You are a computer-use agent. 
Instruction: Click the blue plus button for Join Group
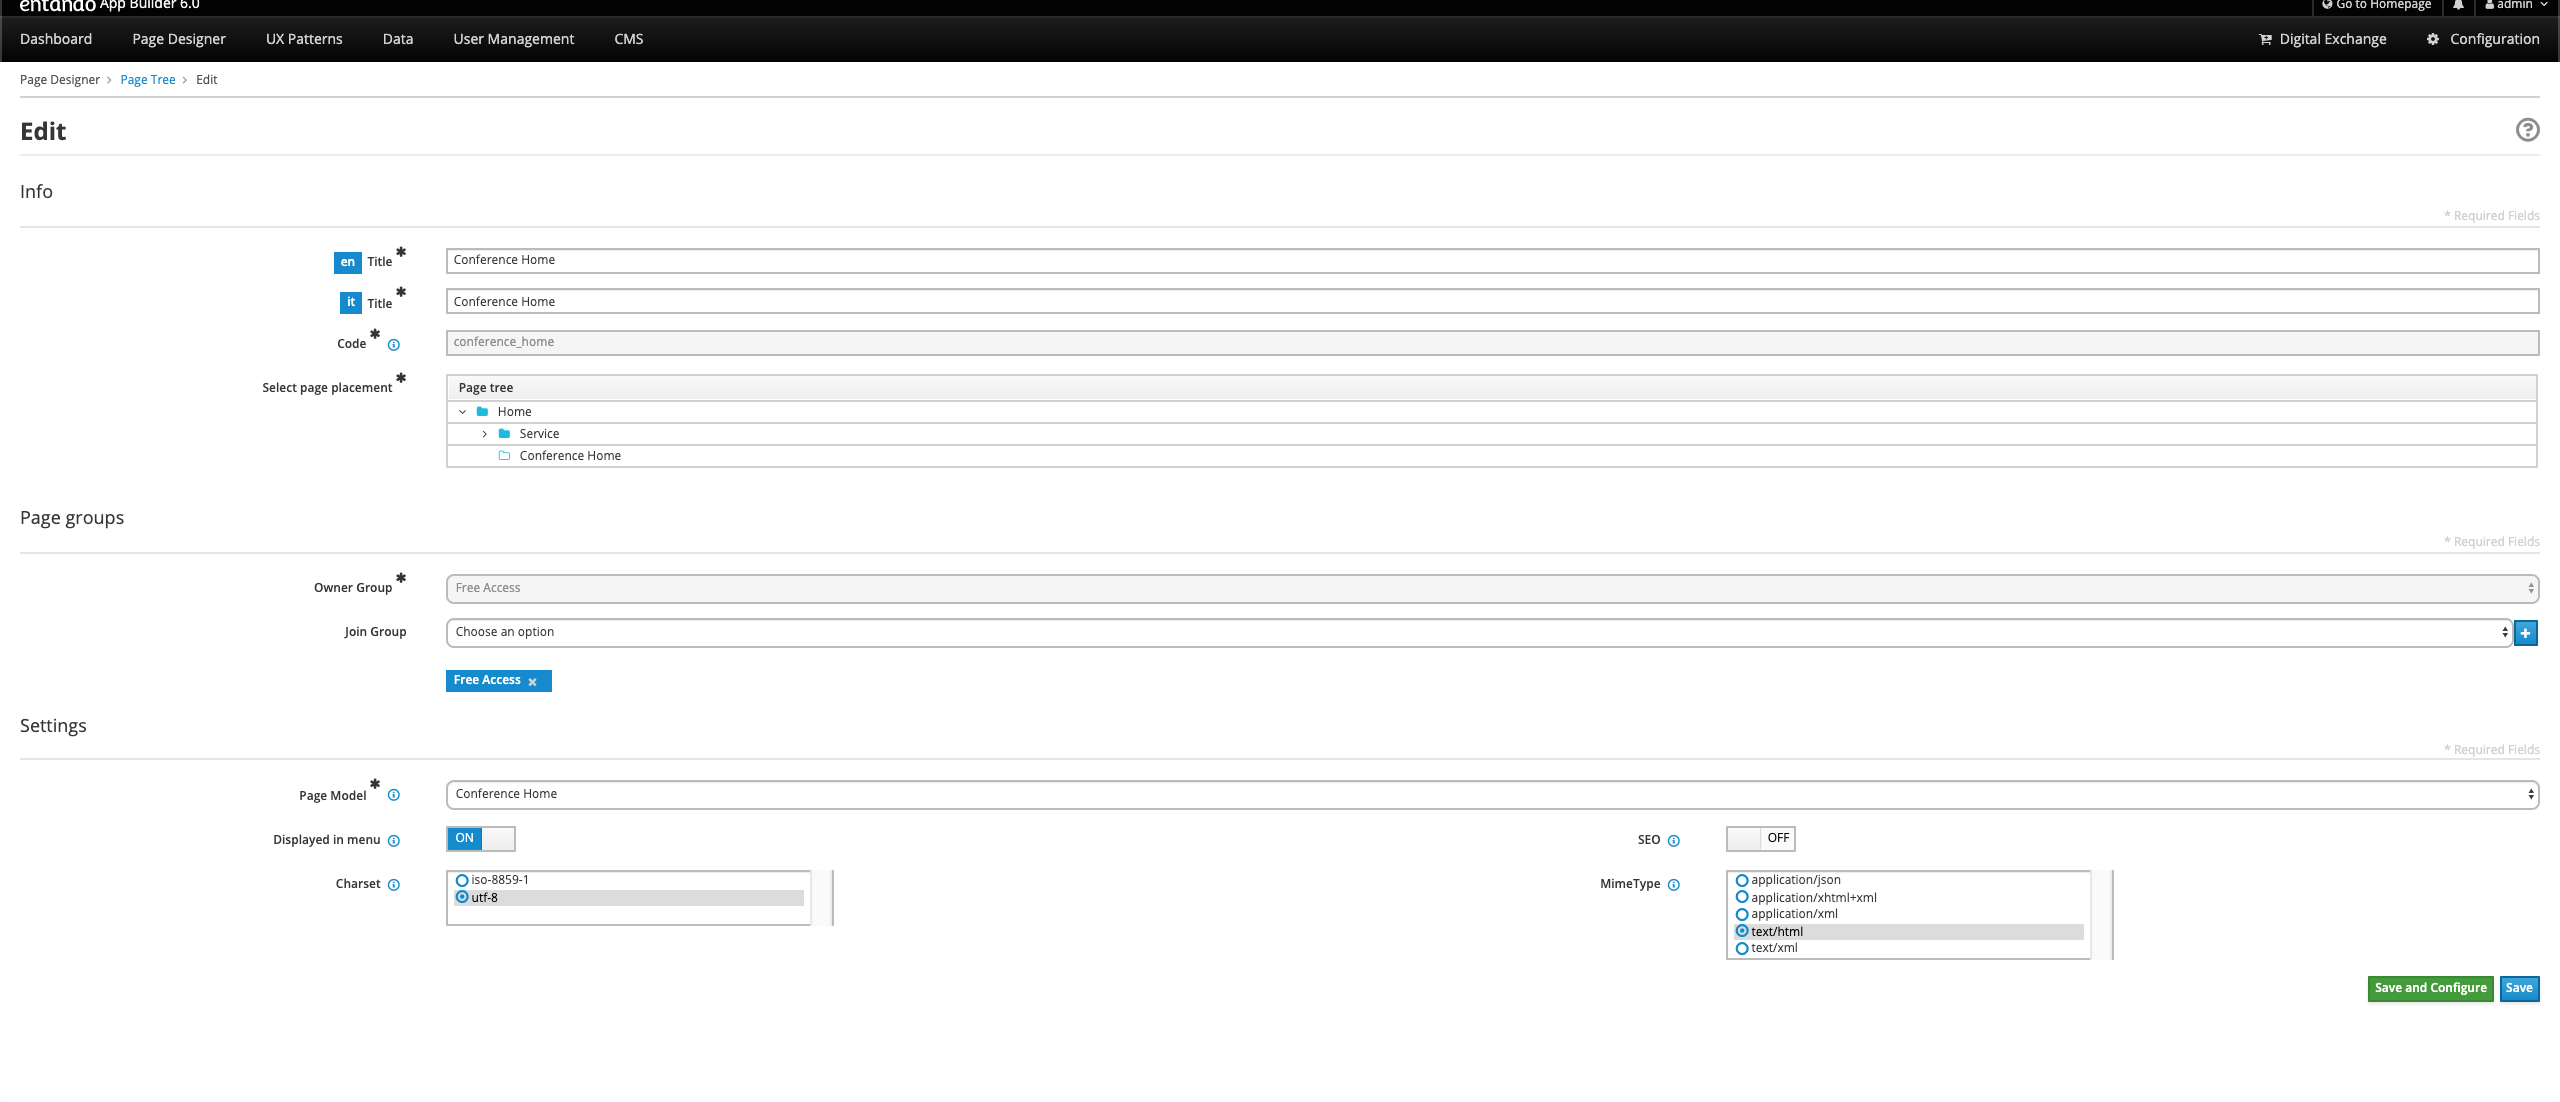tap(2526, 633)
